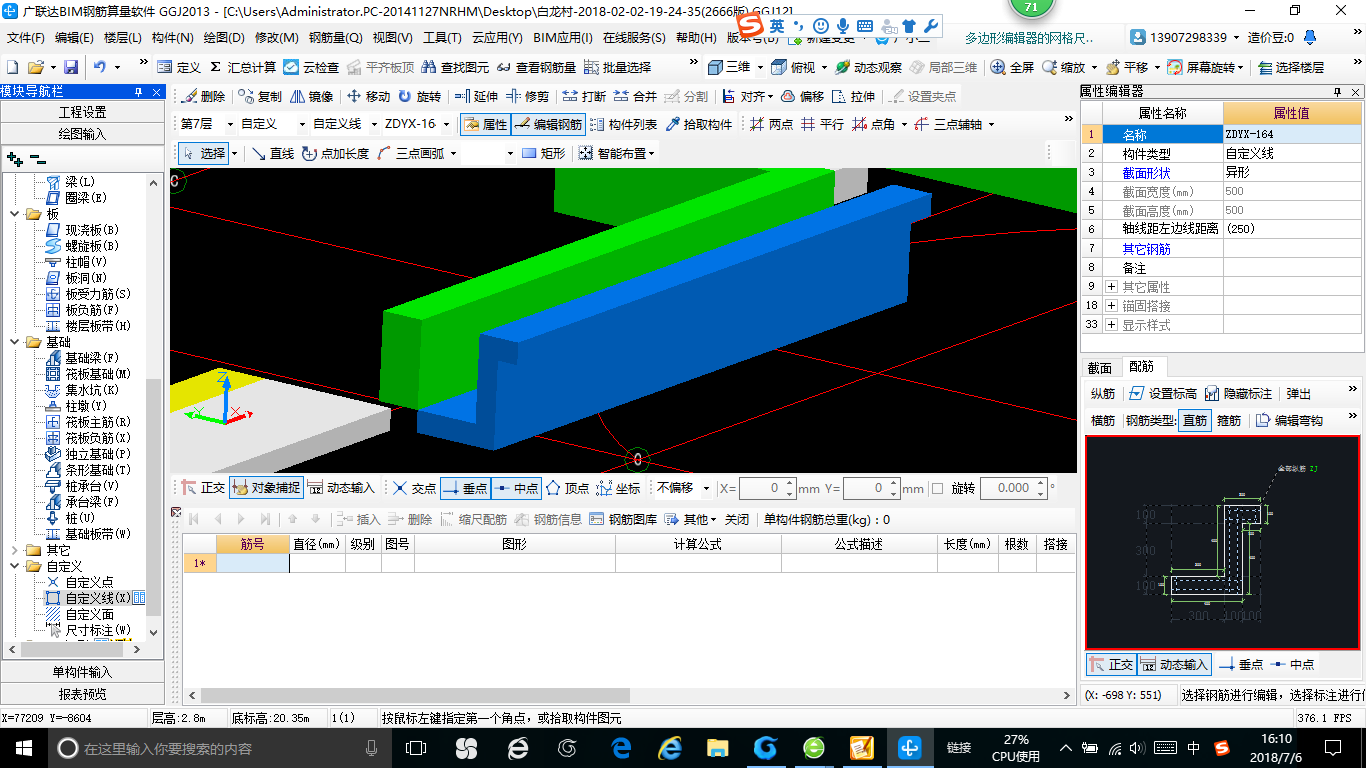Toggle the 编辑钢筋 edit rebar button
1366x768 pixels.
pos(548,124)
